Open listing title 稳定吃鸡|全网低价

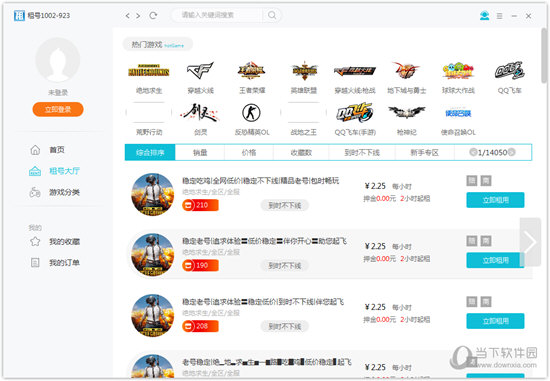point(260,181)
